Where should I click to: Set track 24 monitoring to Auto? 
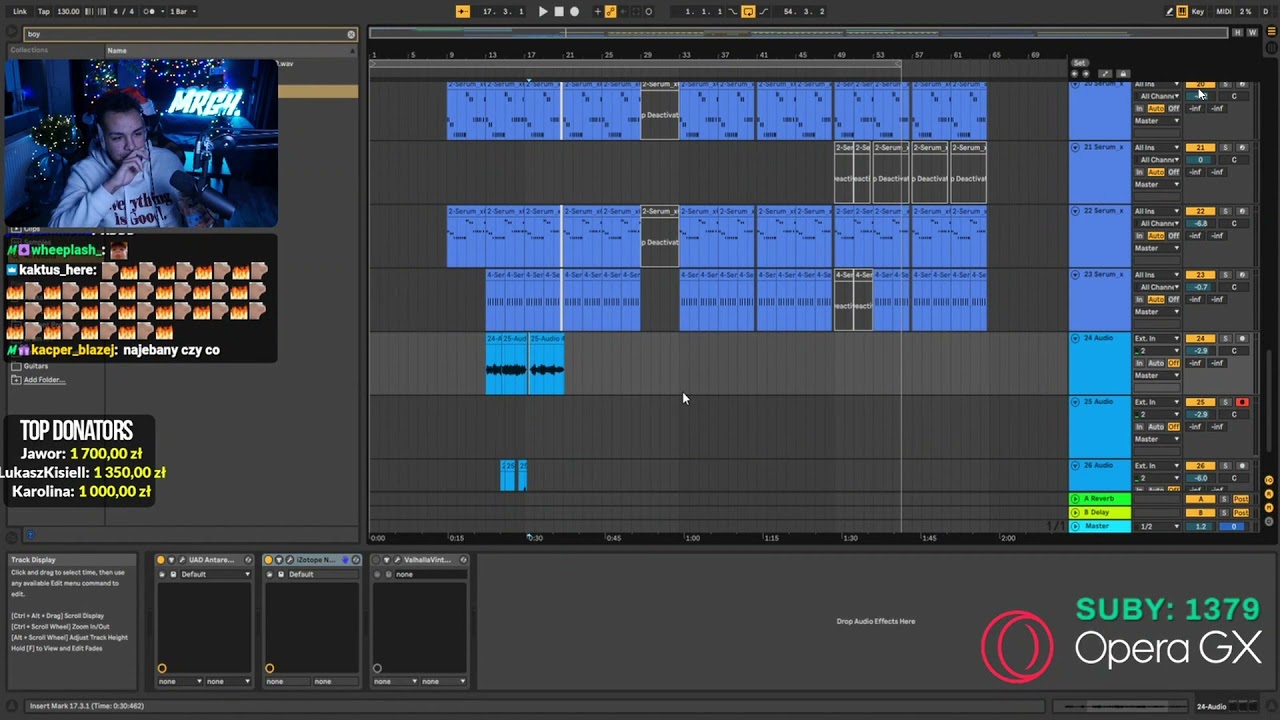[1156, 363]
